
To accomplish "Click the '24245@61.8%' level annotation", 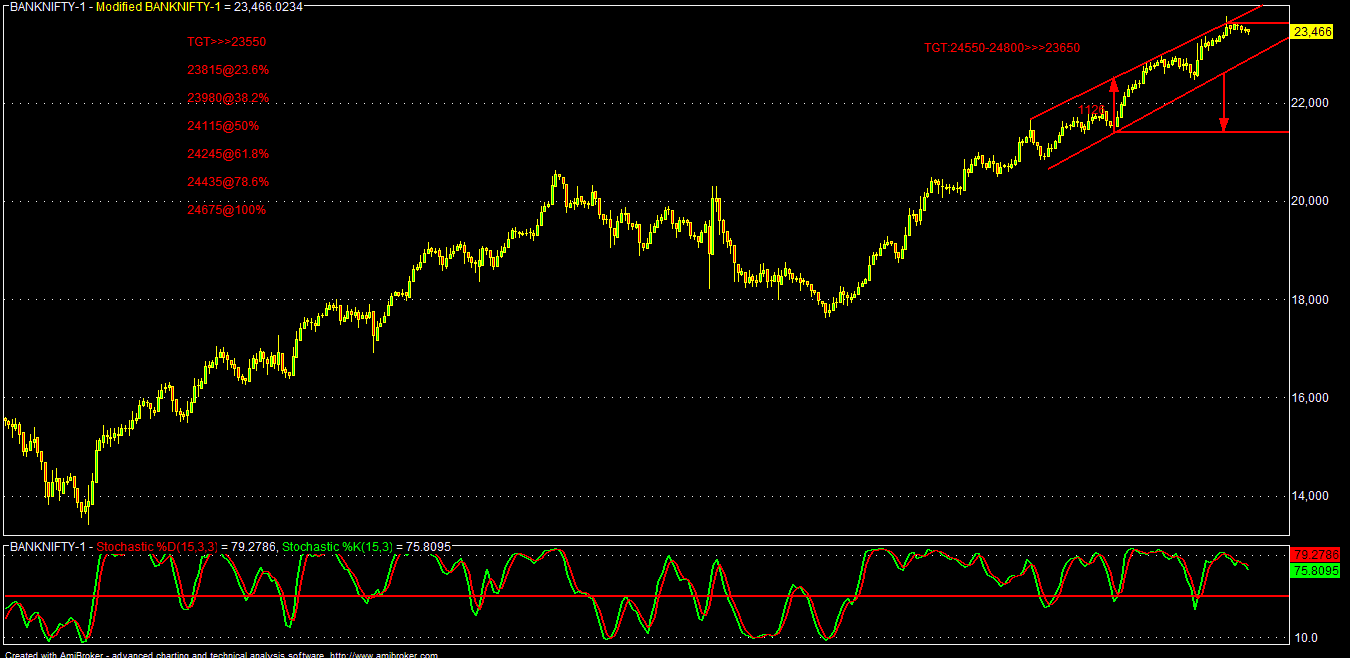I will tap(228, 154).
